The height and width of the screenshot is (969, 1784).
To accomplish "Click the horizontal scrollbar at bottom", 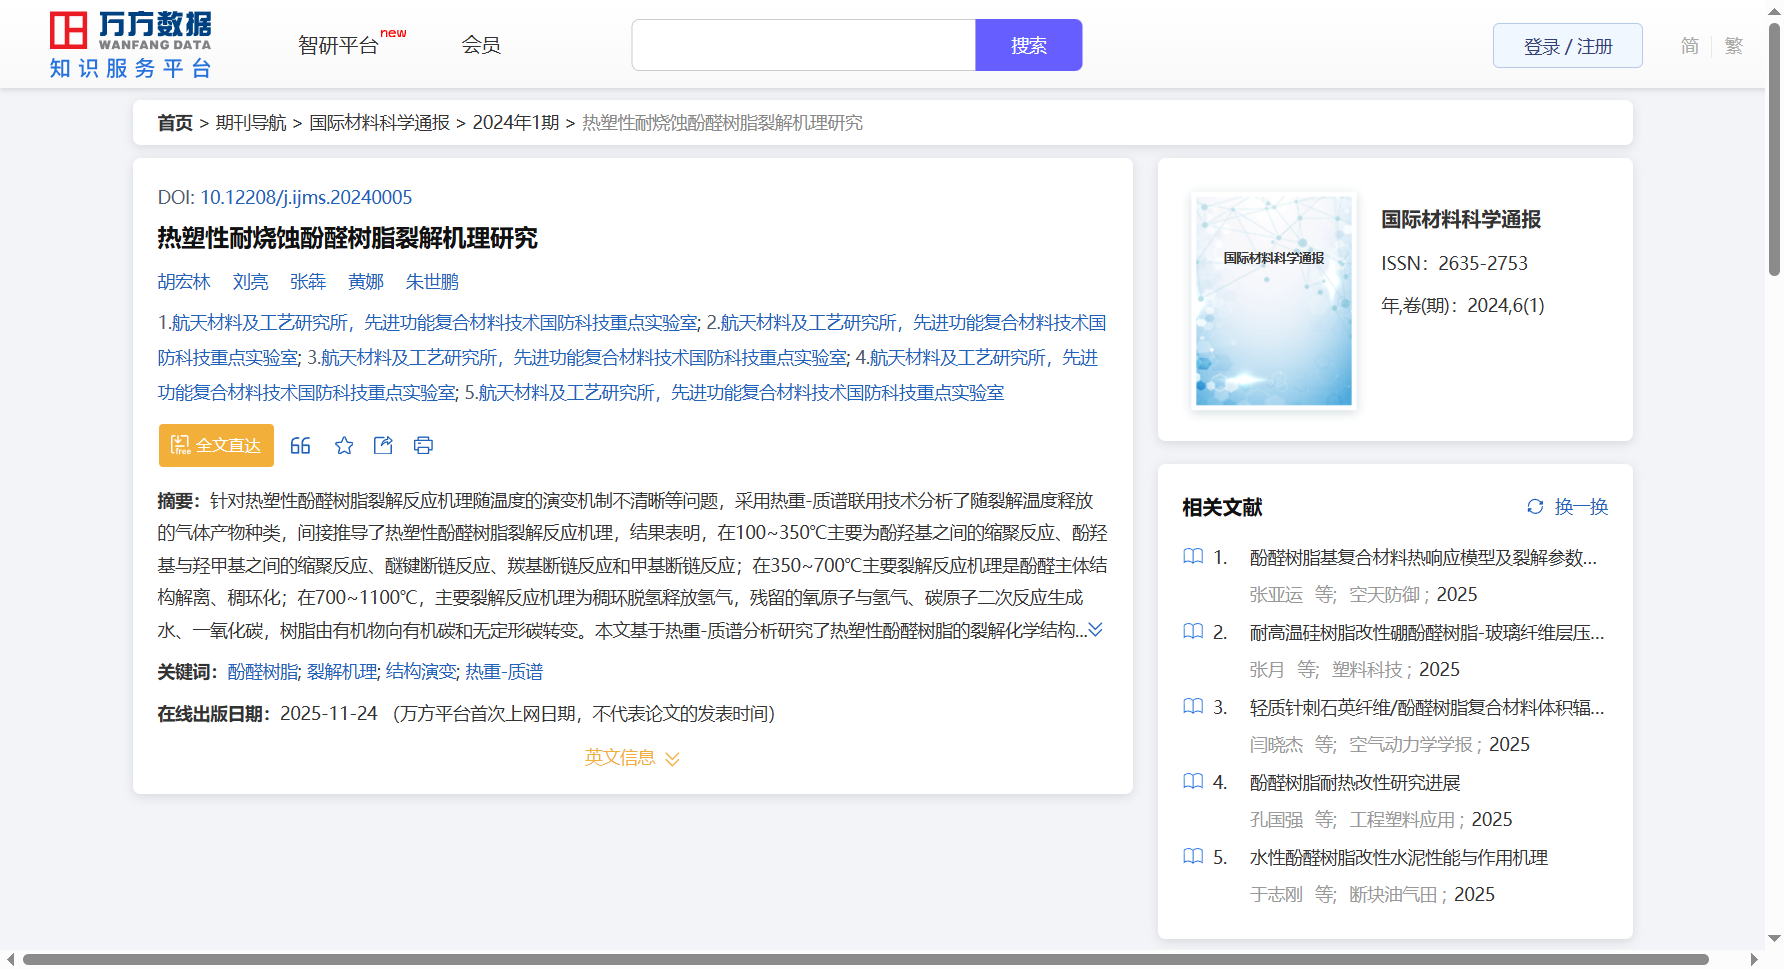I will click(x=865, y=960).
